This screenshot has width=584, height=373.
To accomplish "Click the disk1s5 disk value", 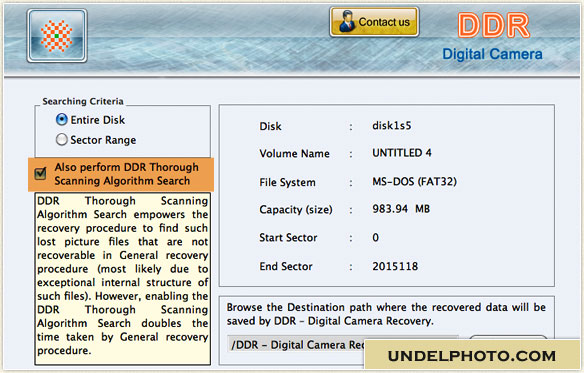I will (391, 126).
